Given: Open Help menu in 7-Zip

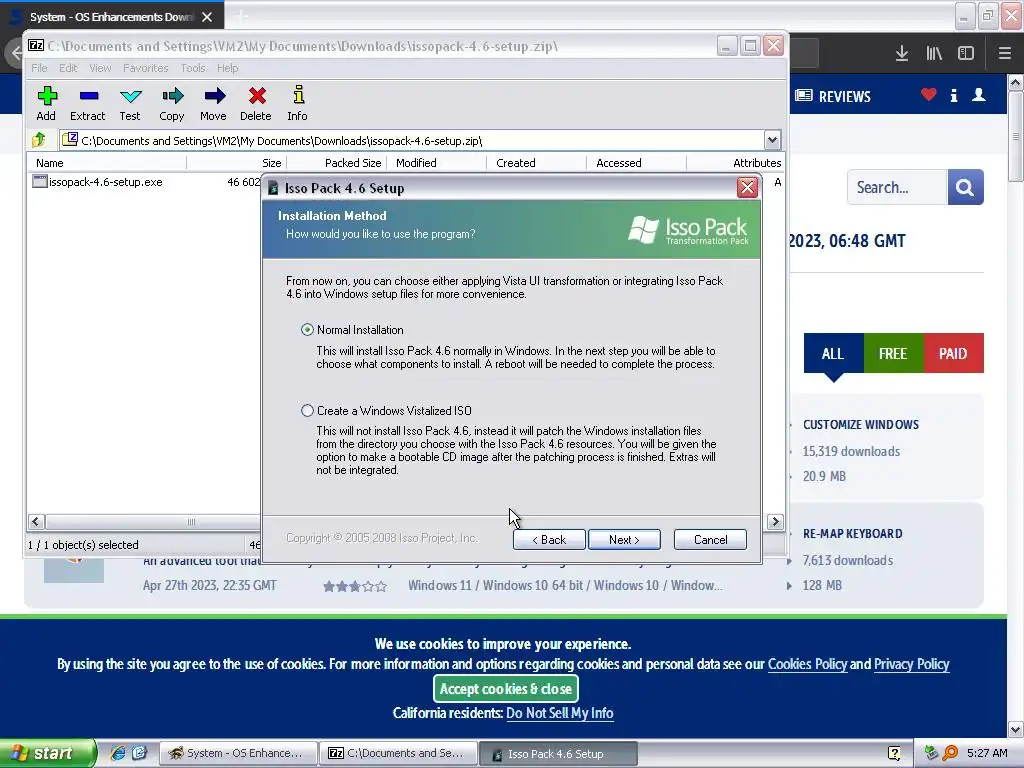Looking at the screenshot, I should click(x=227, y=68).
